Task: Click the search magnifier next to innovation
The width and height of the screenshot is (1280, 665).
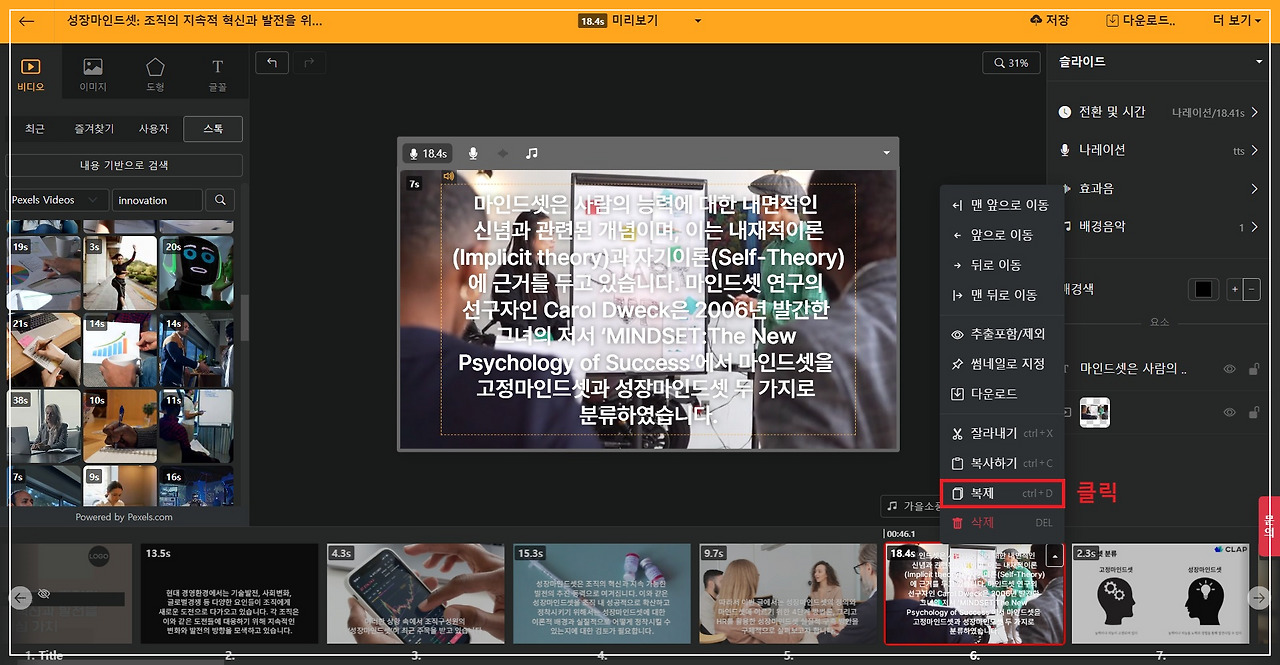Action: (221, 200)
